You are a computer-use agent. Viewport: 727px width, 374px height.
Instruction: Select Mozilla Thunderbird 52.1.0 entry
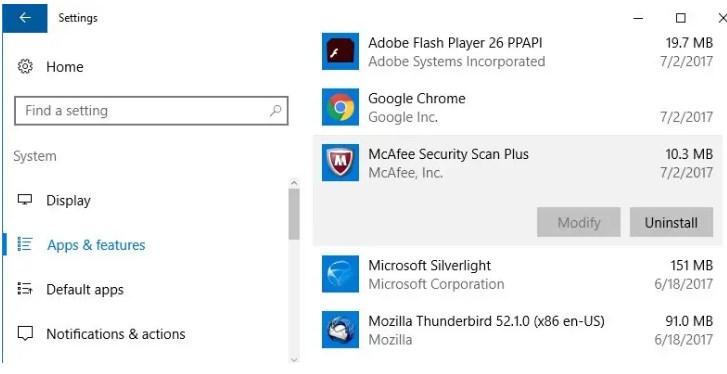pos(486,321)
